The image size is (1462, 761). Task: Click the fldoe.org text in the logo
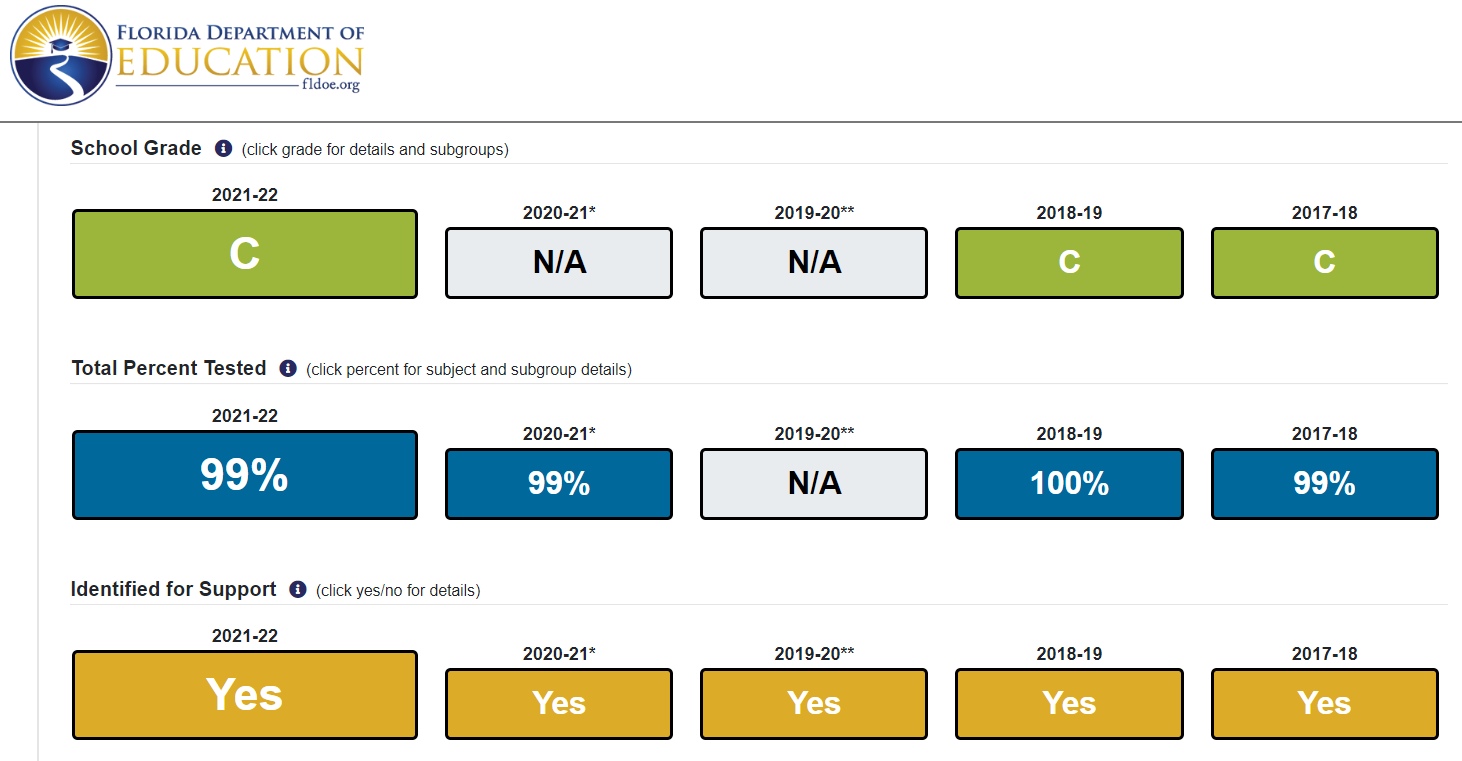click(x=330, y=86)
